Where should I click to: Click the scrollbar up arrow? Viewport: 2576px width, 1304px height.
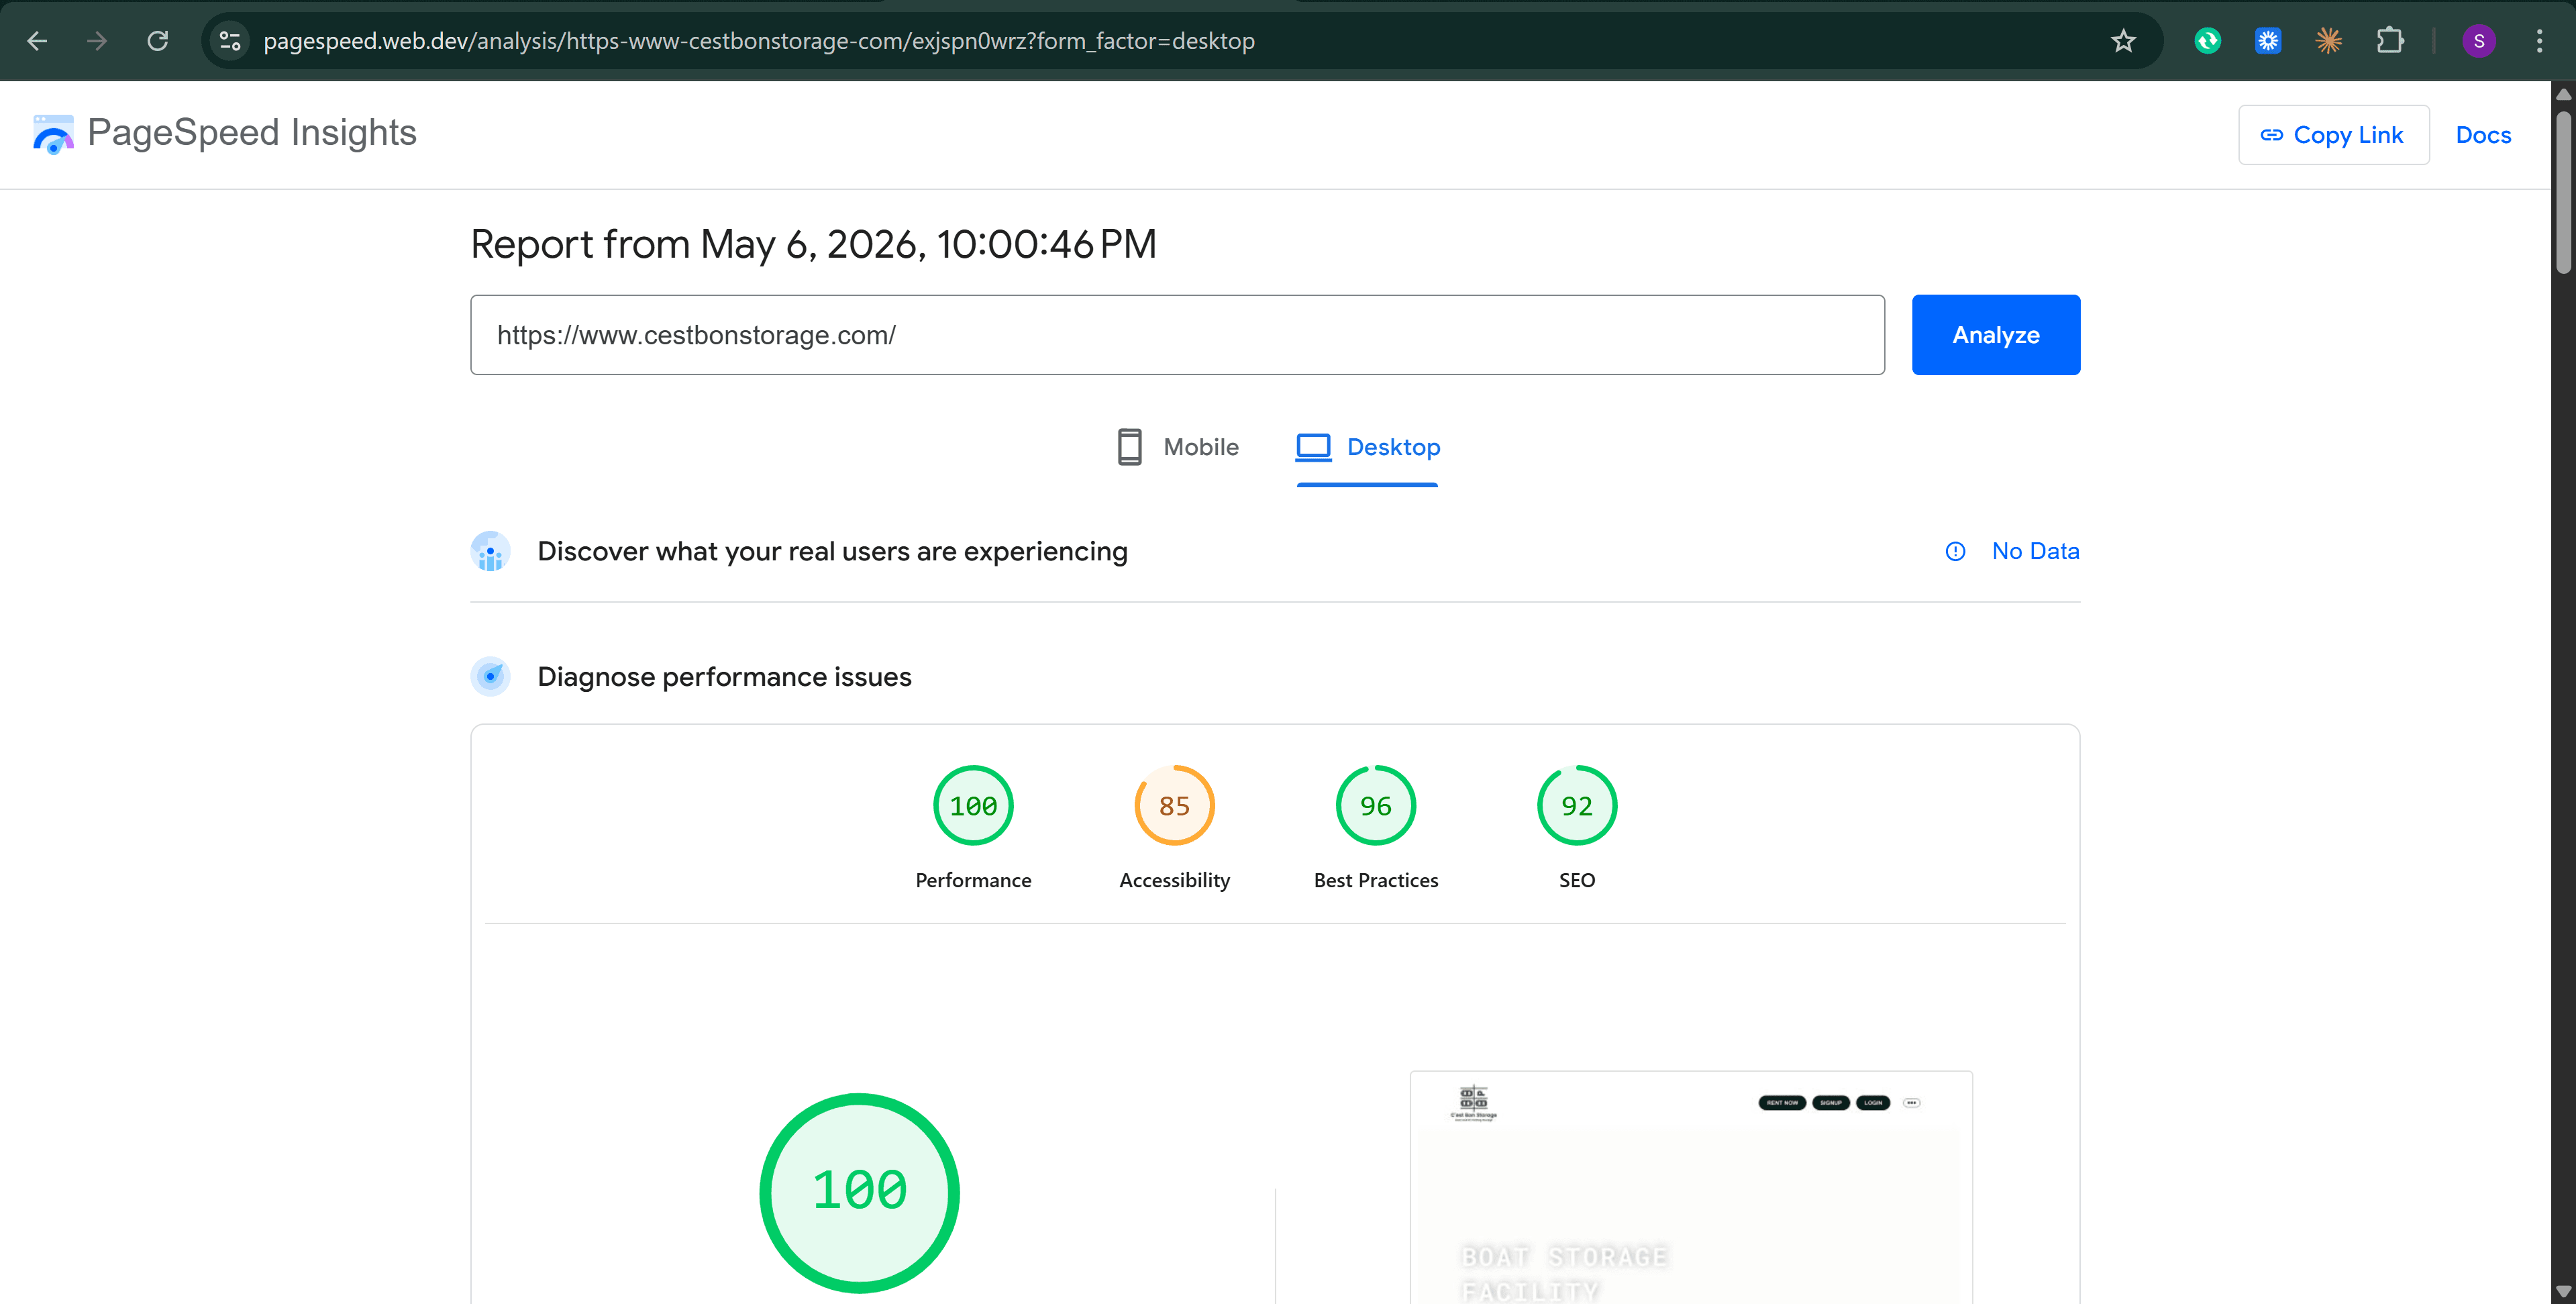coord(2563,94)
